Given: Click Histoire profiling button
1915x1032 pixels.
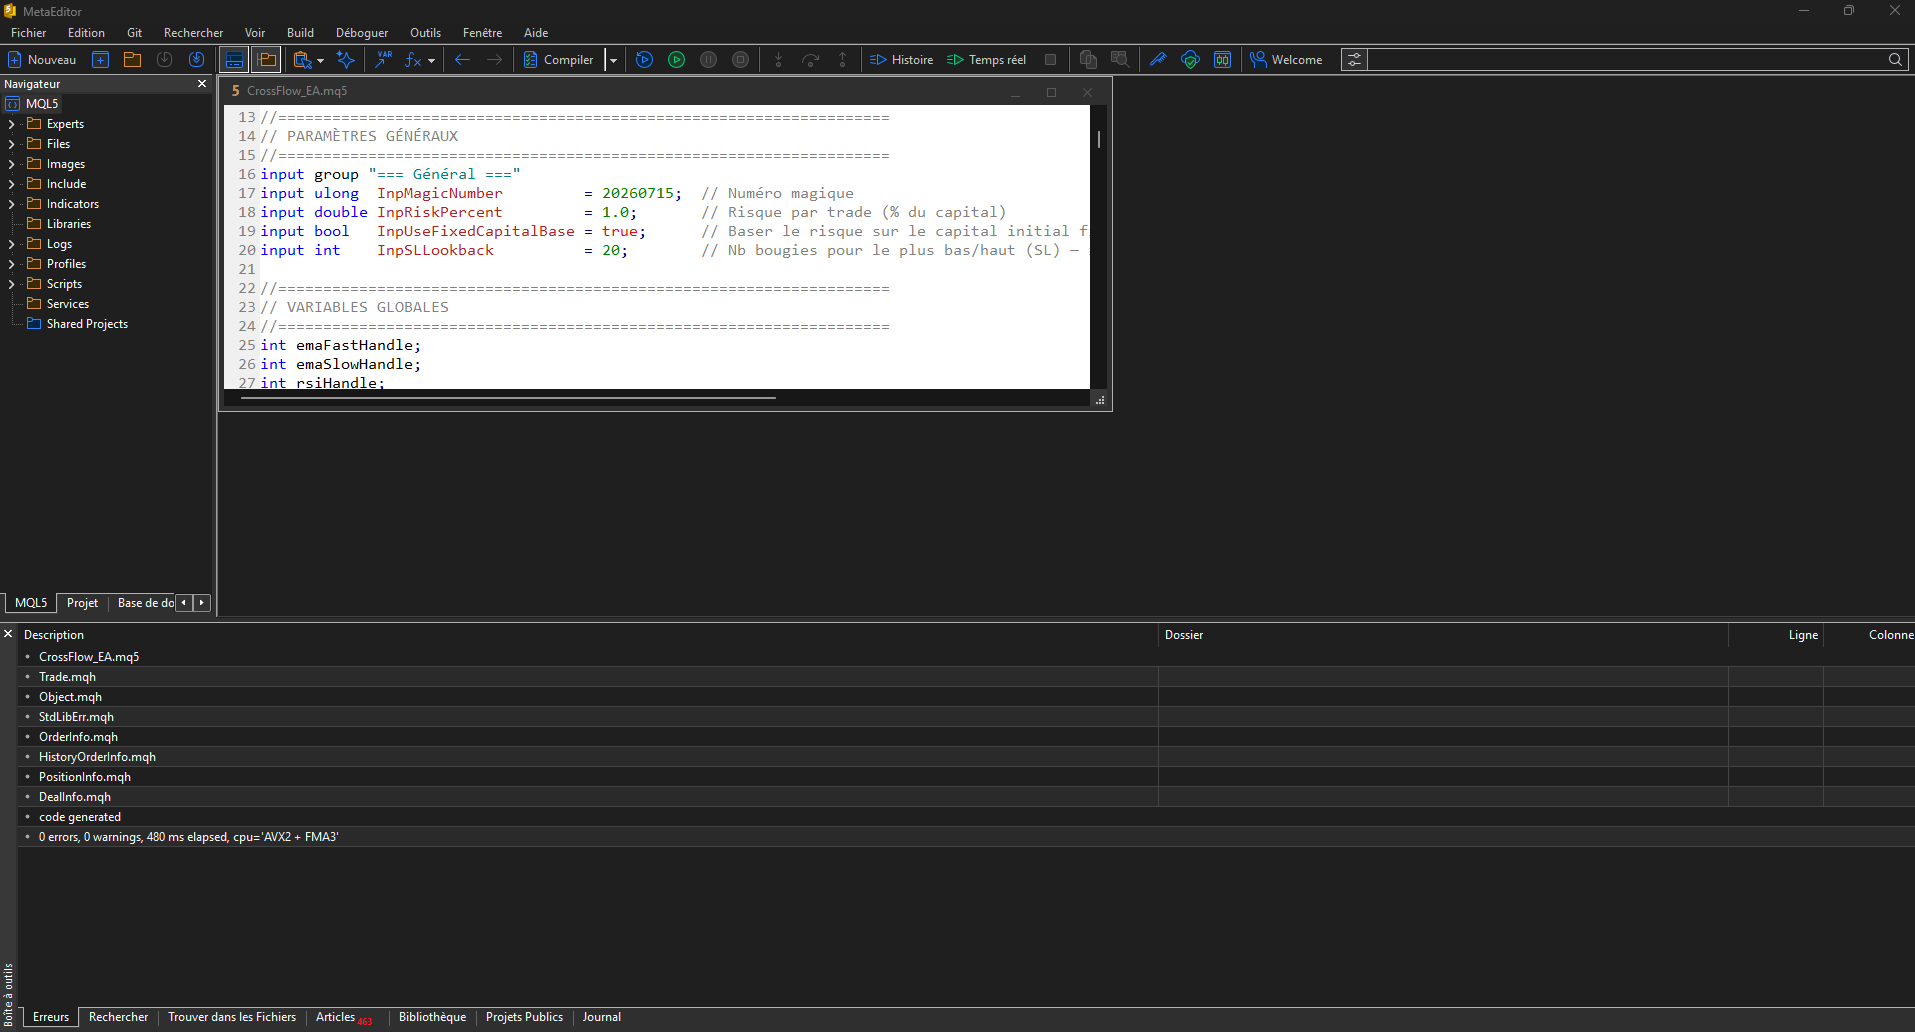Looking at the screenshot, I should pos(901,60).
